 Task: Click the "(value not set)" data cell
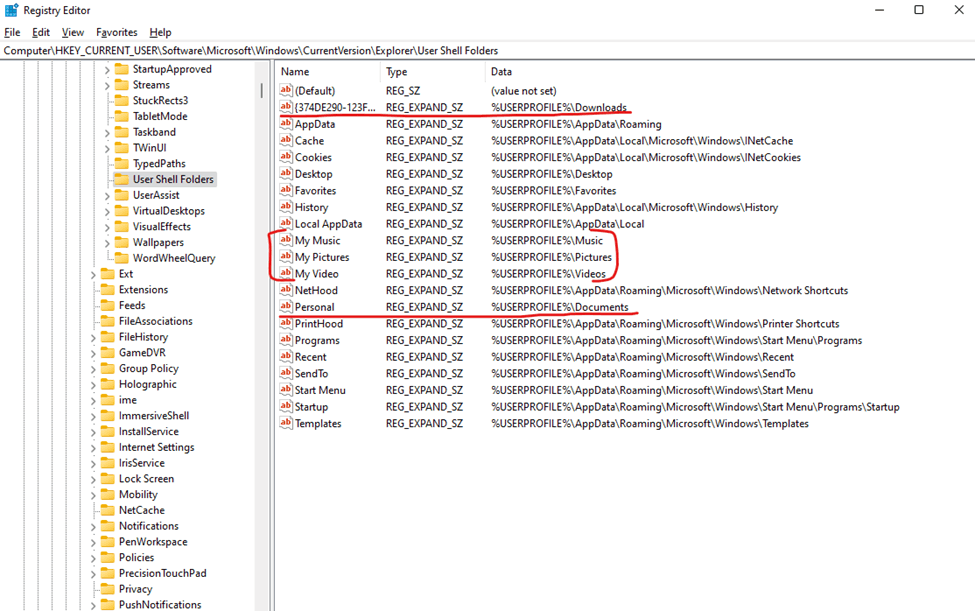click(x=524, y=90)
